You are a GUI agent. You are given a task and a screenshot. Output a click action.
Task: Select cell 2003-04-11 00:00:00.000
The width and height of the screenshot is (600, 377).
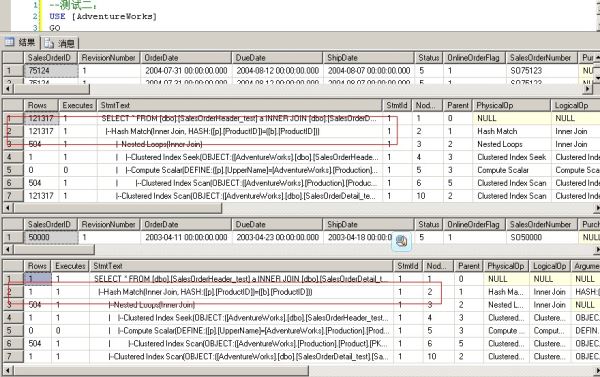pyautogui.click(x=186, y=237)
